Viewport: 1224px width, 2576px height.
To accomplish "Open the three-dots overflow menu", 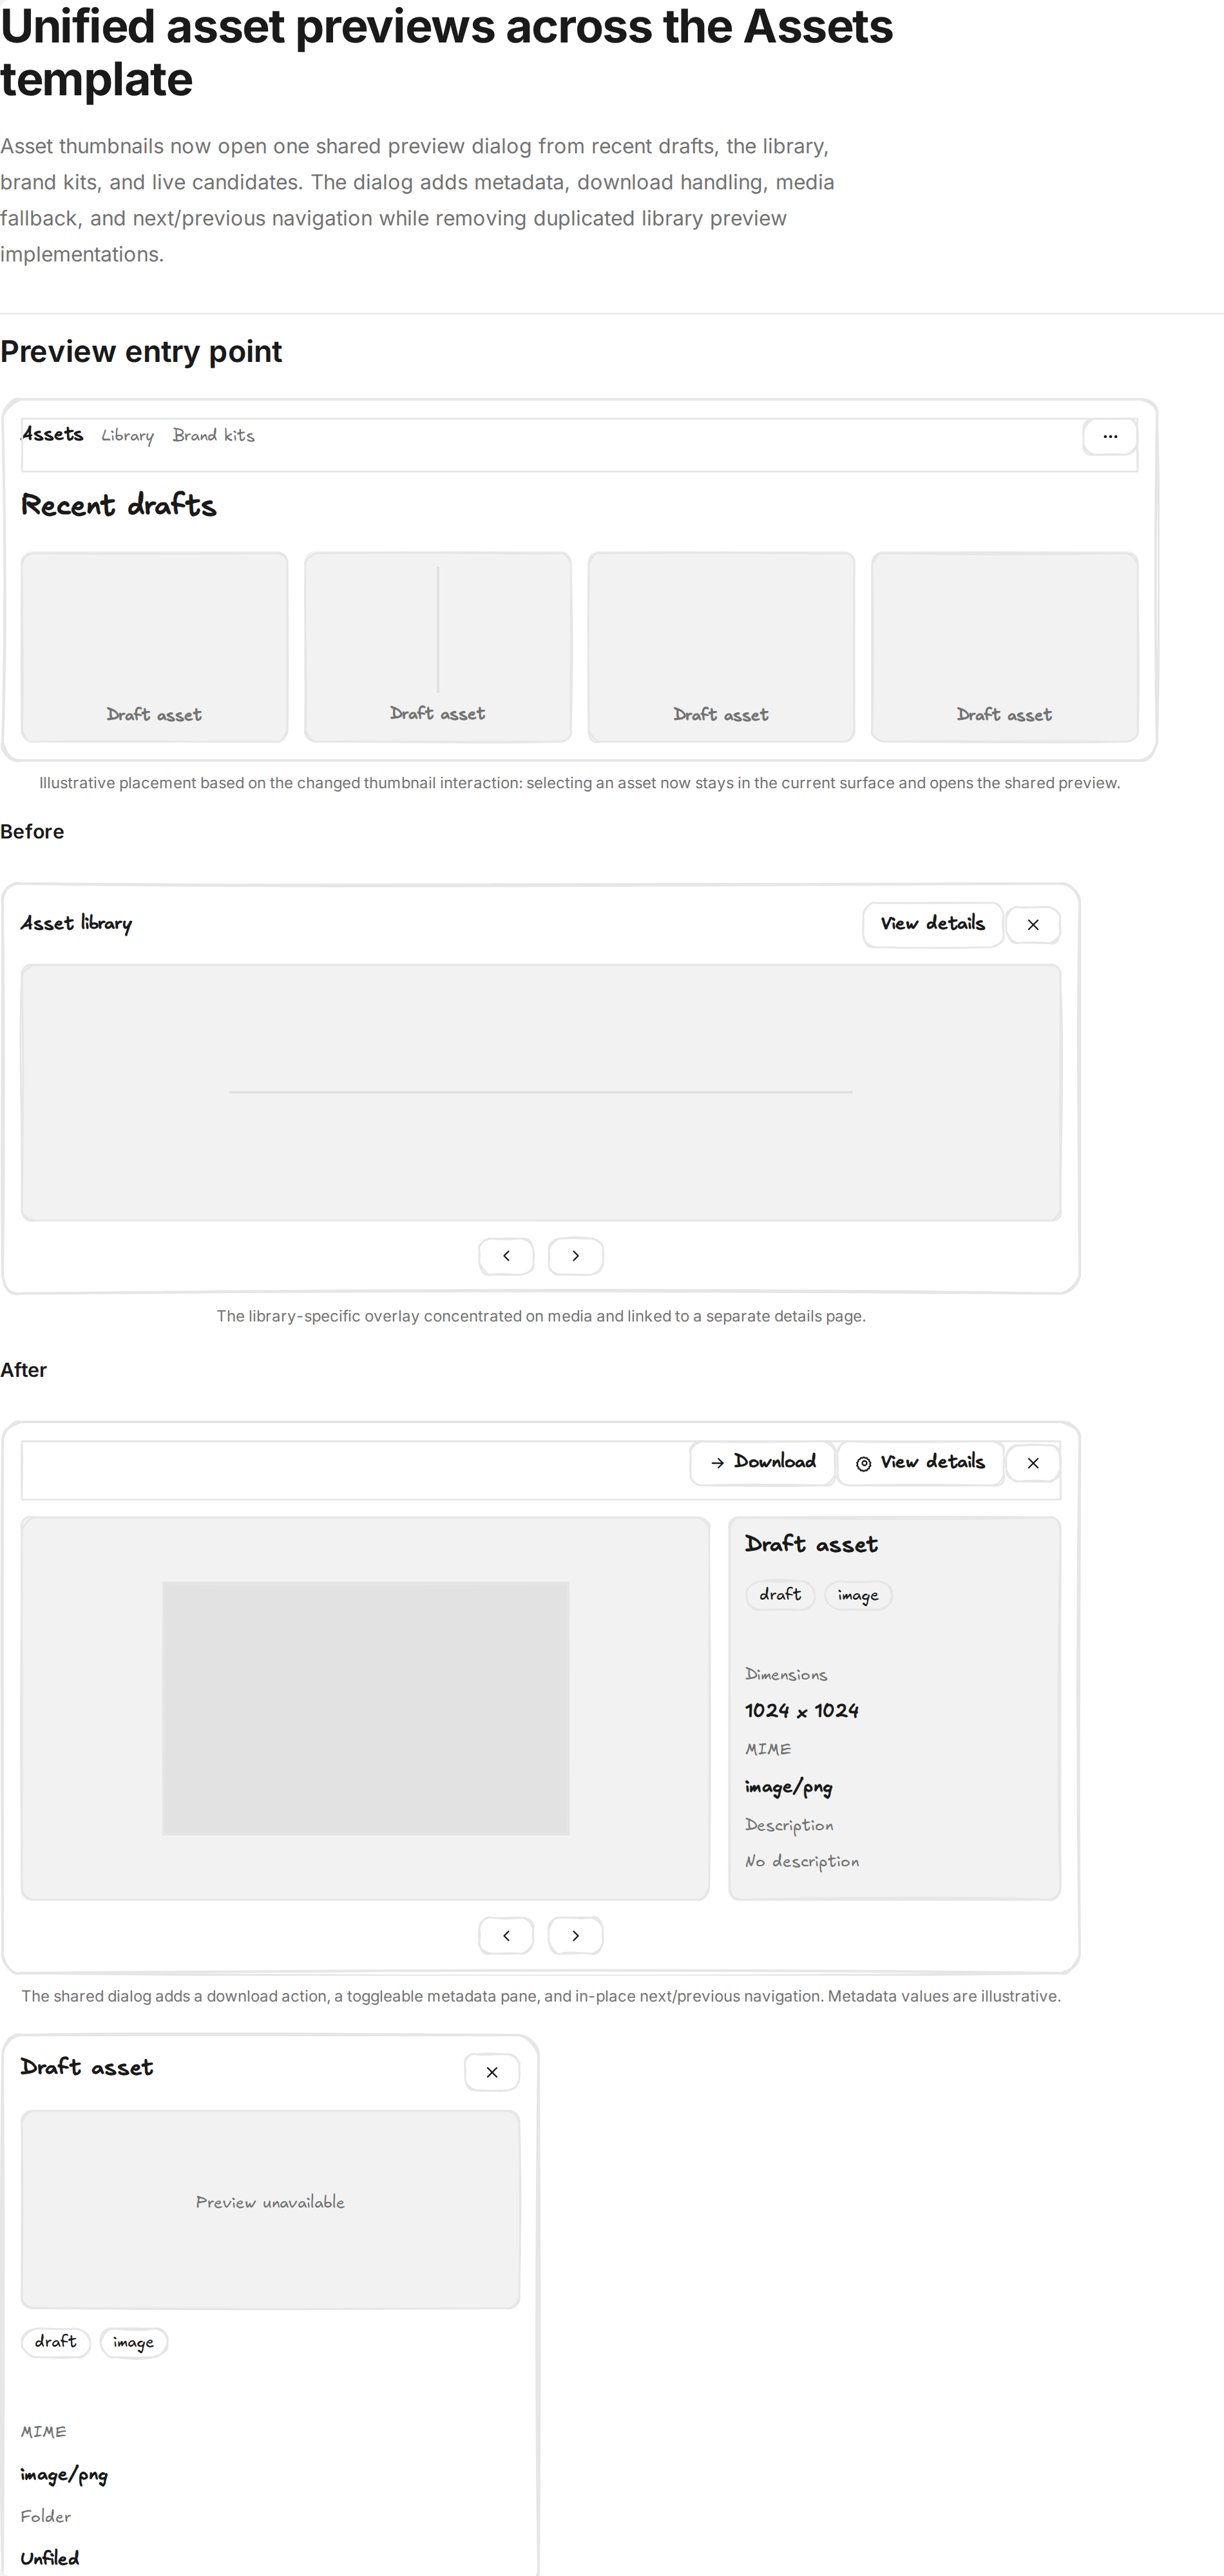I will (x=1110, y=436).
